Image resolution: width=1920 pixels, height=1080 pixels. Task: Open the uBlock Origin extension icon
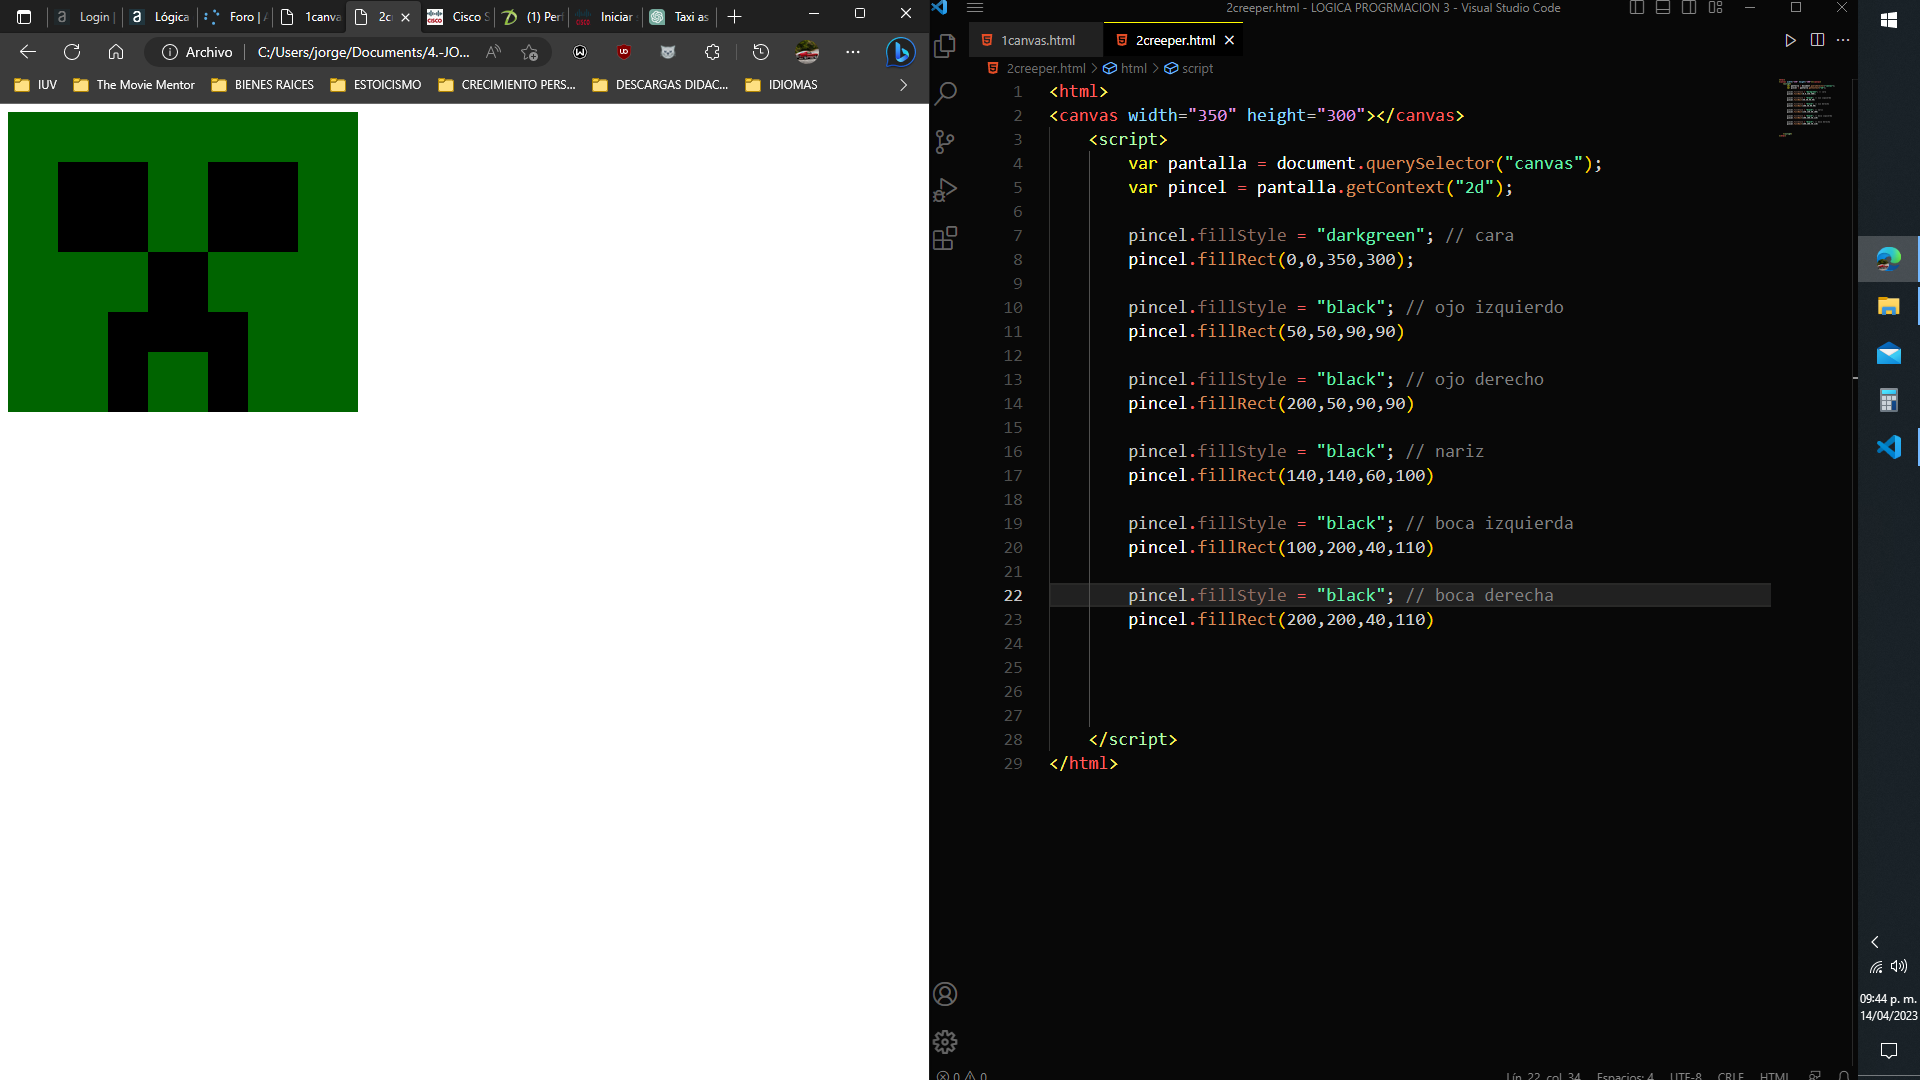pos(624,52)
